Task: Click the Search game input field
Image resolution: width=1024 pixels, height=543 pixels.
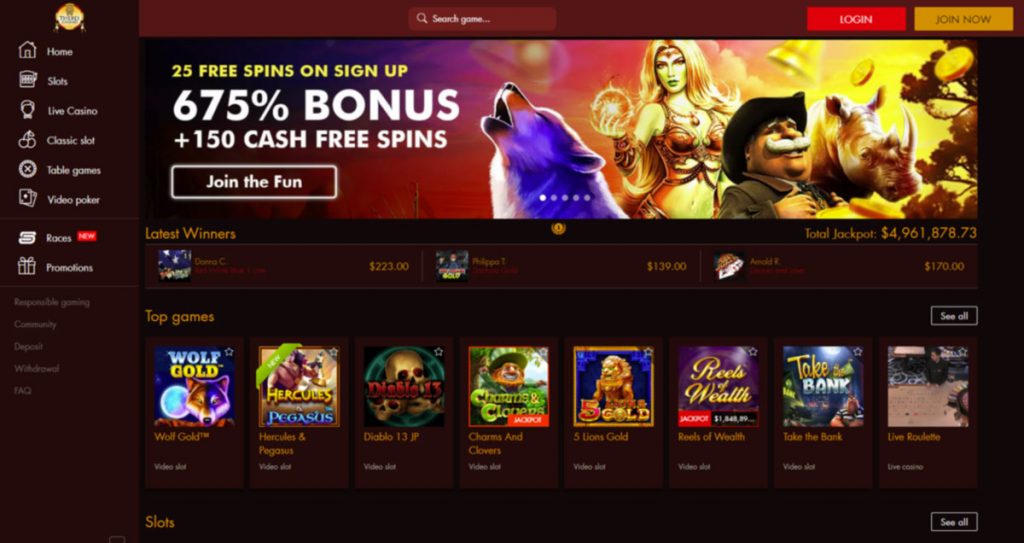Action: coord(483,19)
